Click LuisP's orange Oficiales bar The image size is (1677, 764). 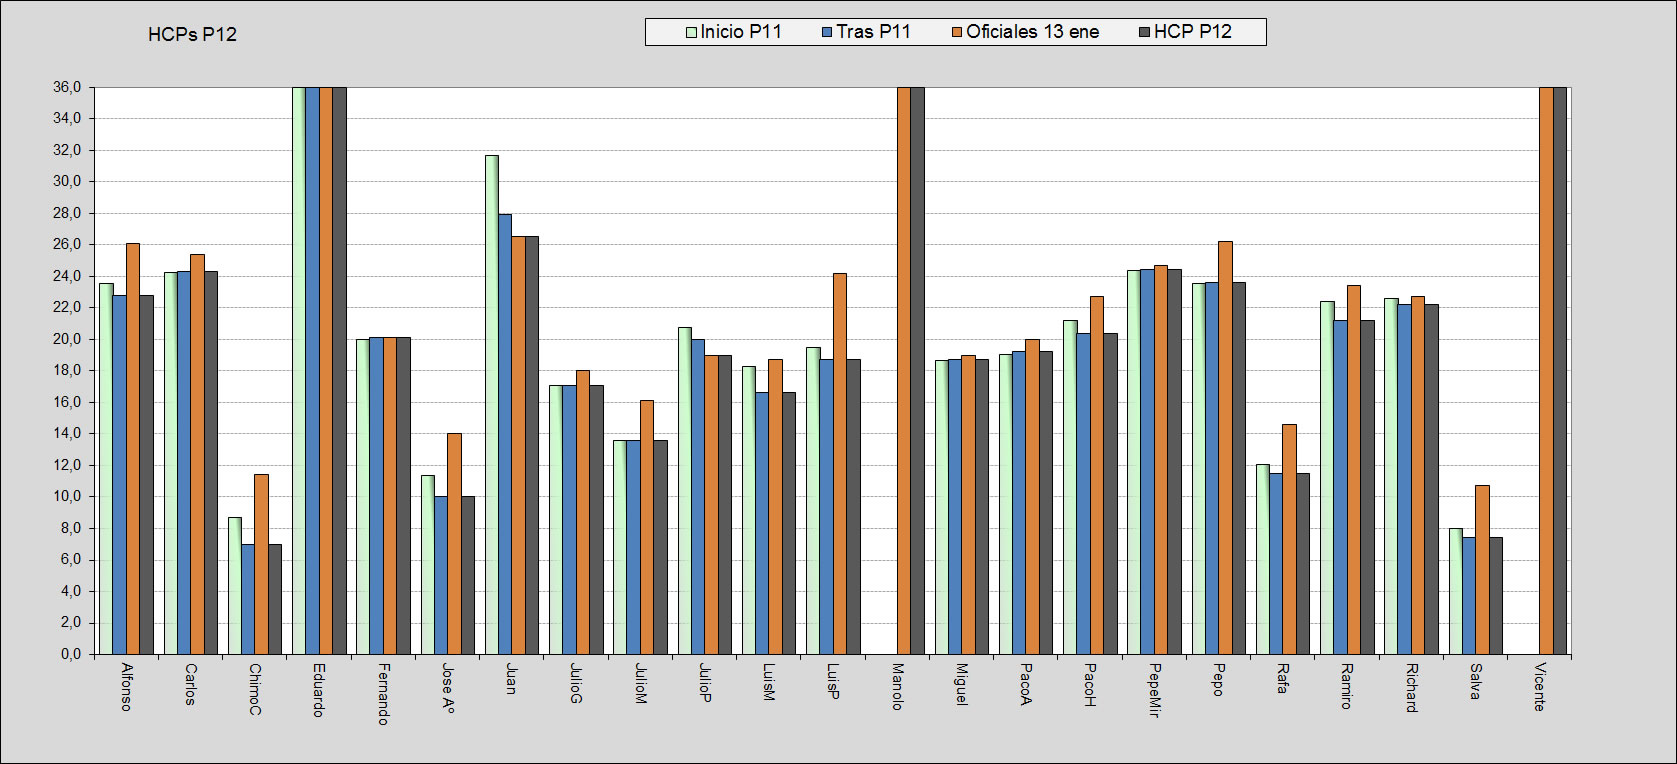click(840, 465)
